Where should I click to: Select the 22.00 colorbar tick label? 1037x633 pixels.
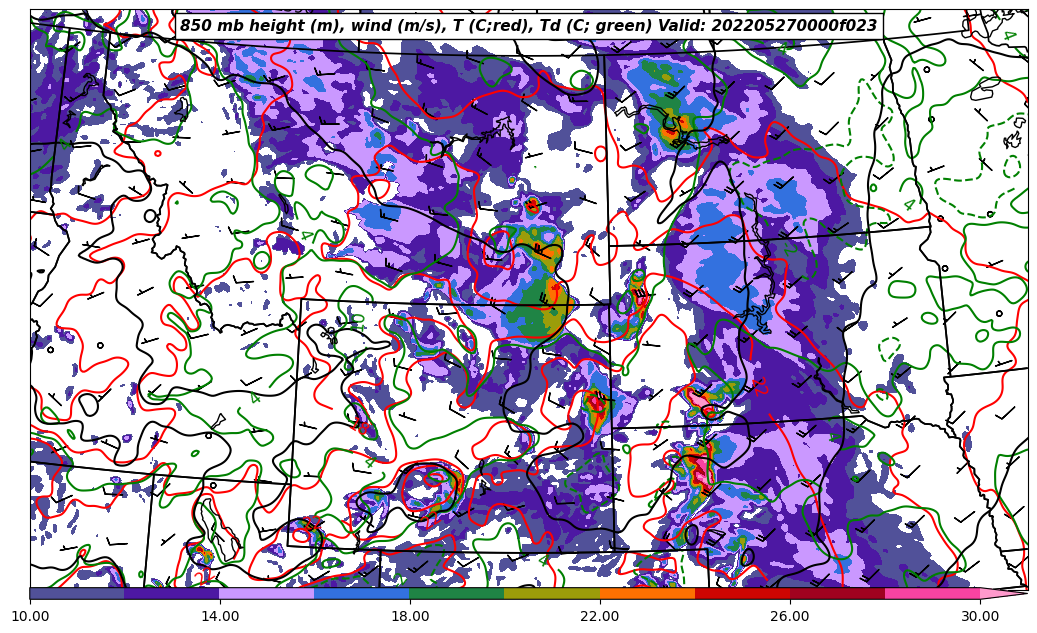[600, 617]
